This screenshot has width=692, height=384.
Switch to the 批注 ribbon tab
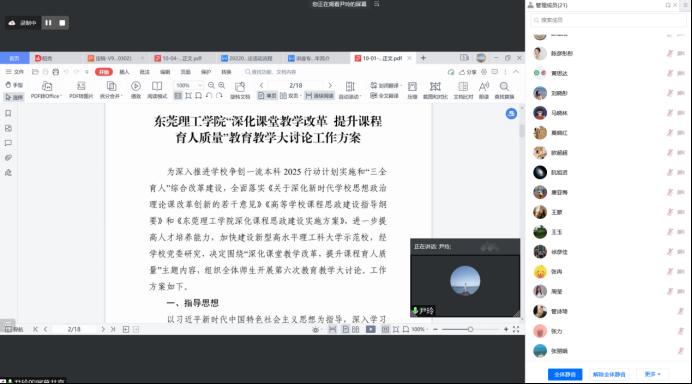(145, 72)
